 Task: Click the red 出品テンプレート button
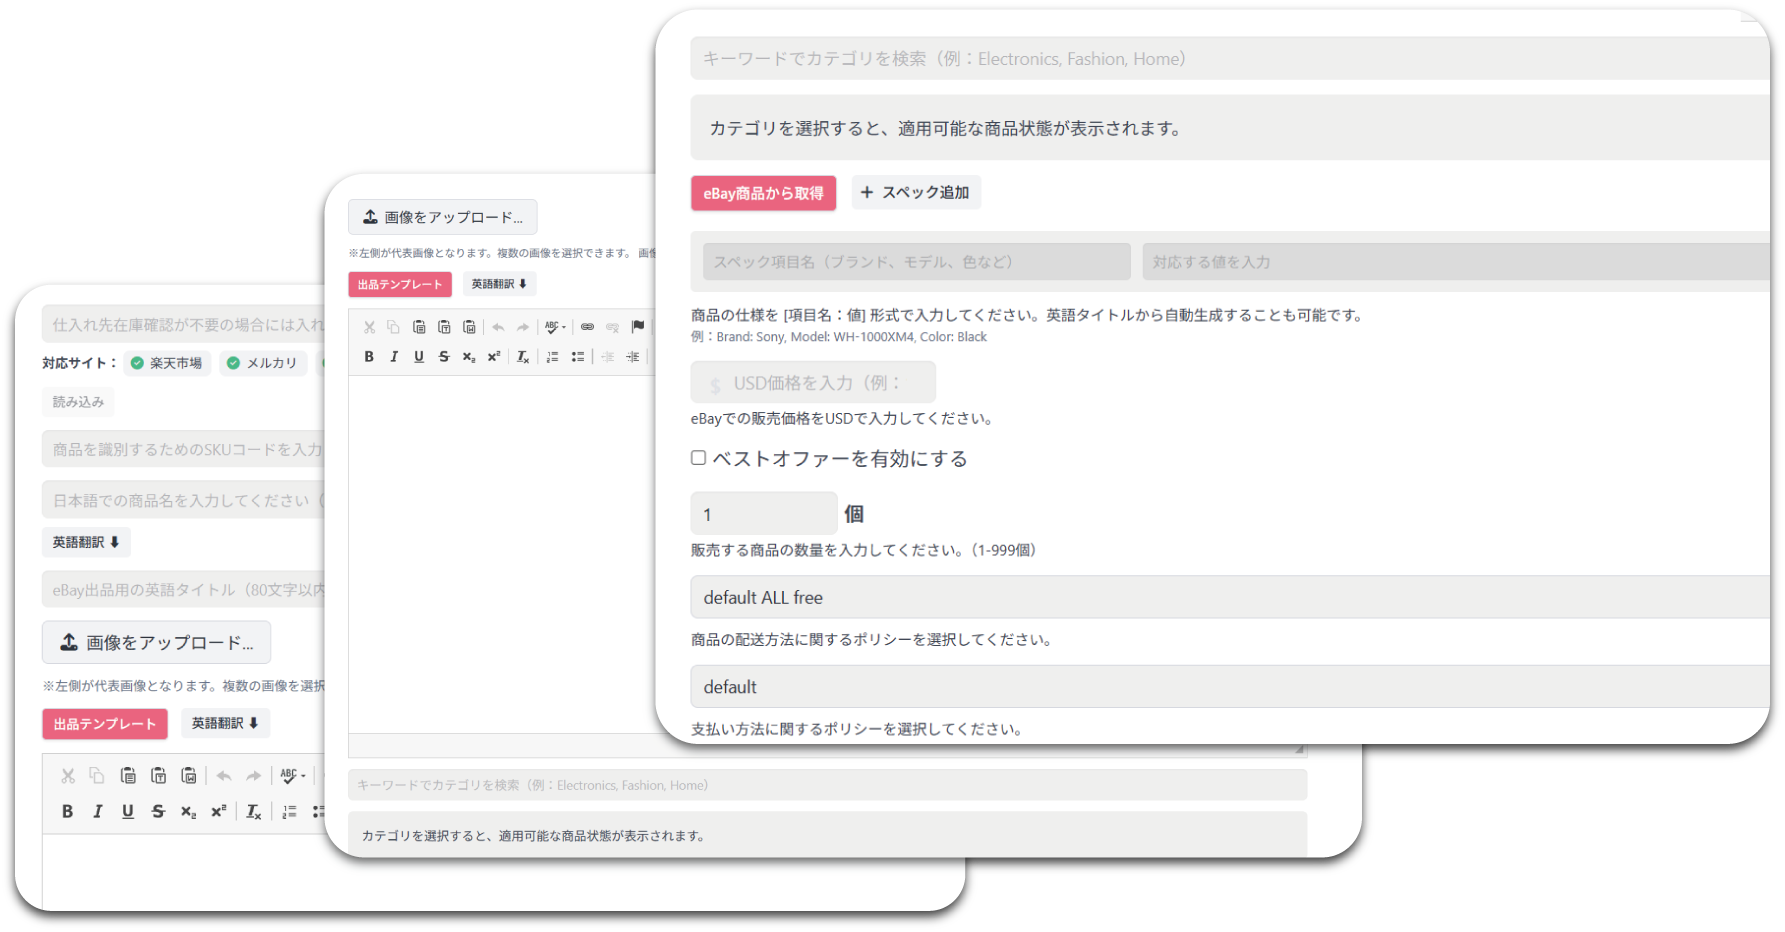399,284
